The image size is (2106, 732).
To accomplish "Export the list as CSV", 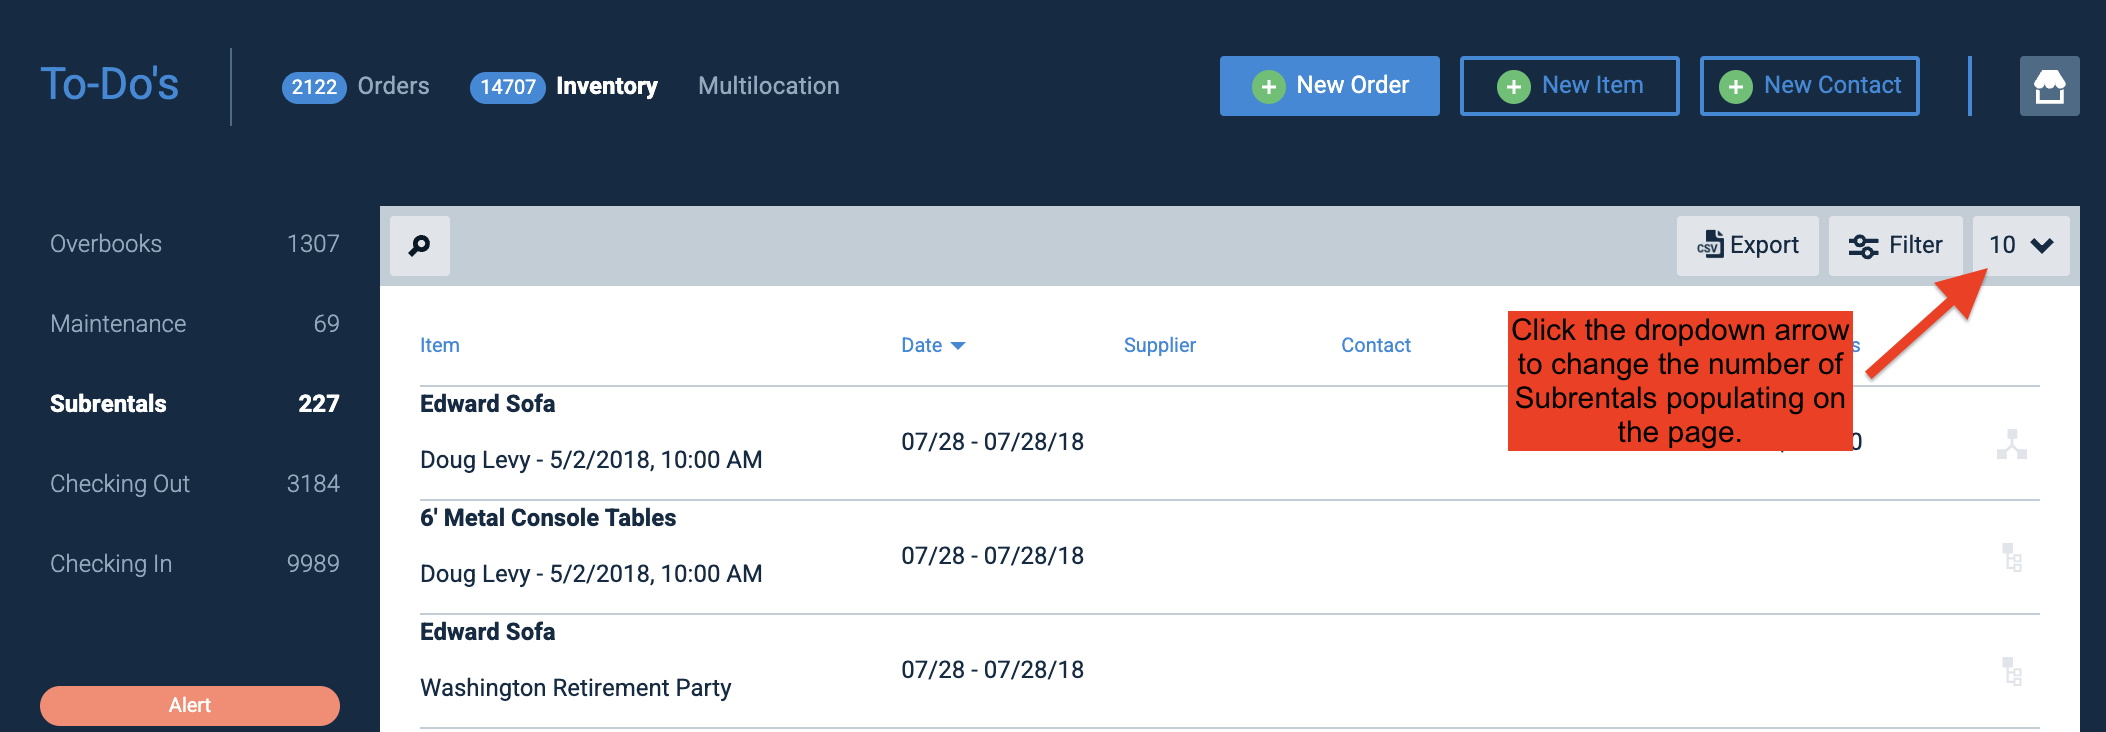I will (x=1747, y=245).
